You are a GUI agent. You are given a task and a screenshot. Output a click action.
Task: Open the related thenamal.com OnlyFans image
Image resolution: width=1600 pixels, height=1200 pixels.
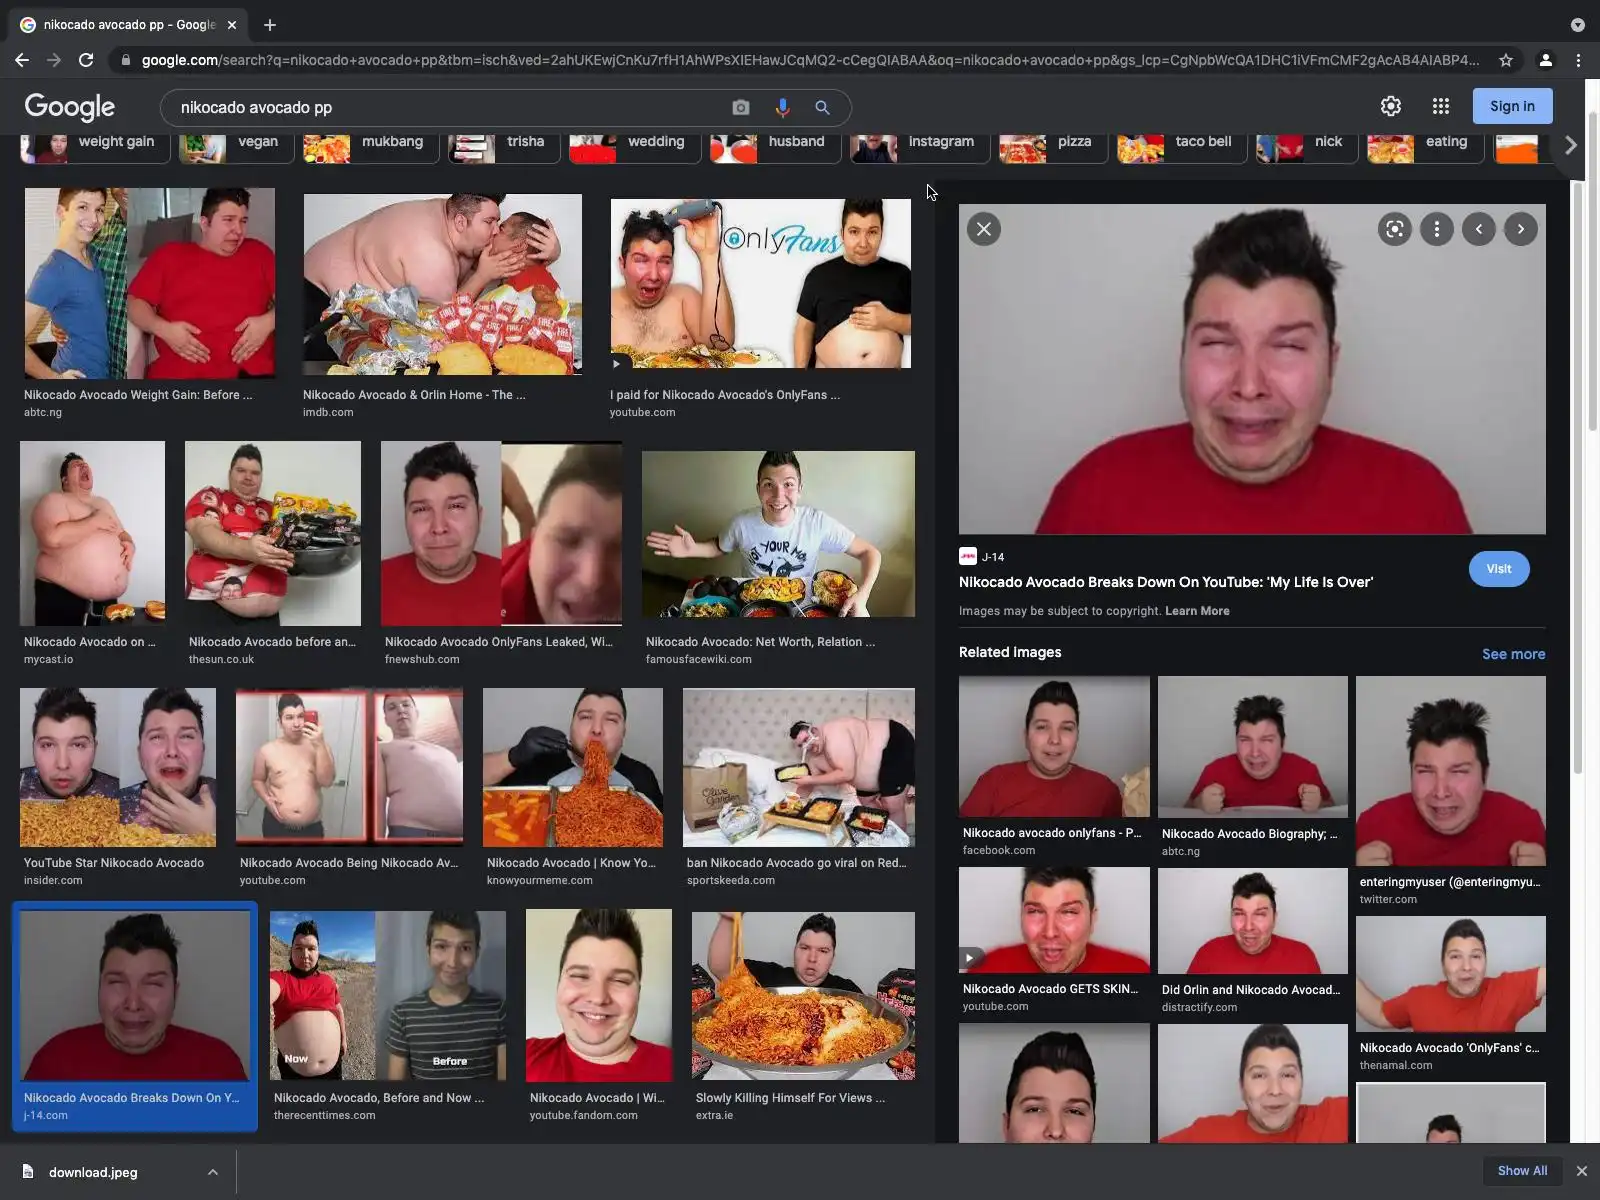(x=1450, y=974)
